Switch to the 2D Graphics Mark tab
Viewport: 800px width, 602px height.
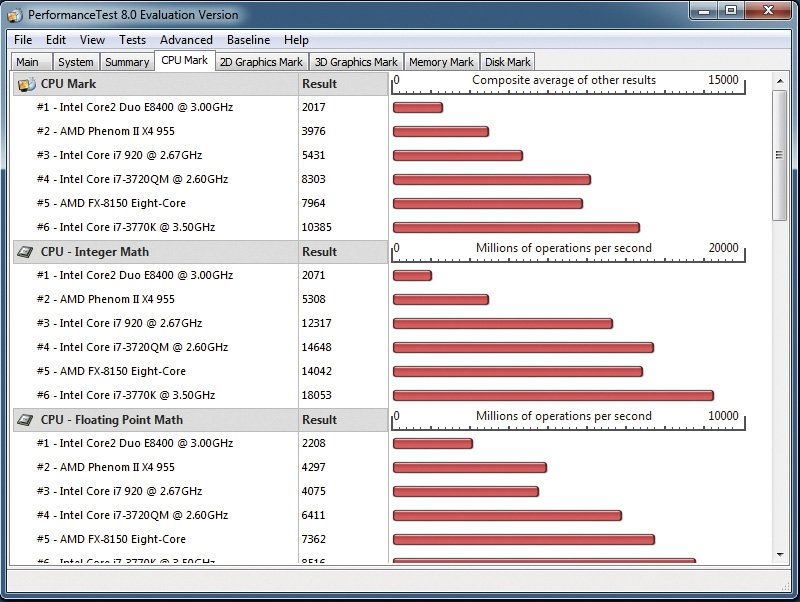coord(261,62)
